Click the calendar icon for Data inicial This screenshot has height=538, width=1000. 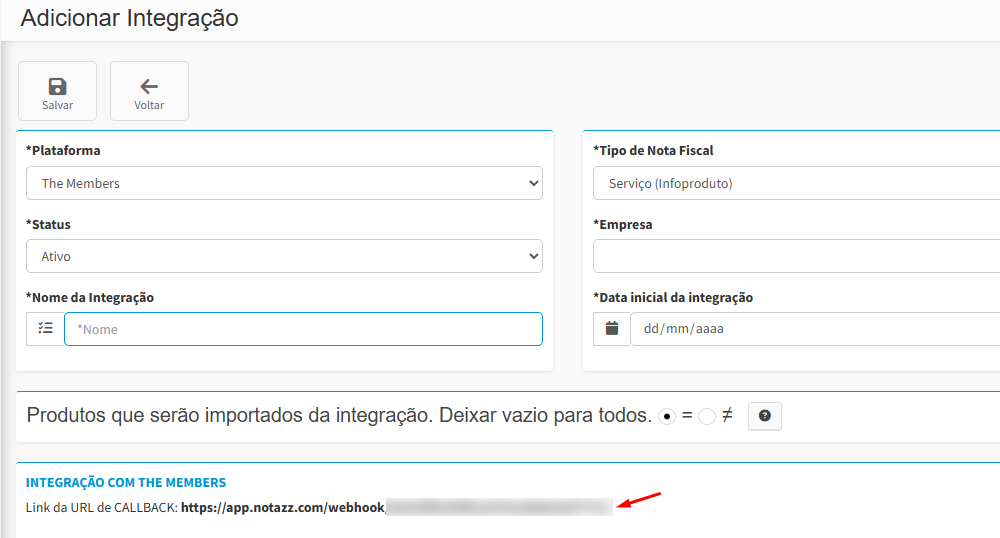point(612,329)
